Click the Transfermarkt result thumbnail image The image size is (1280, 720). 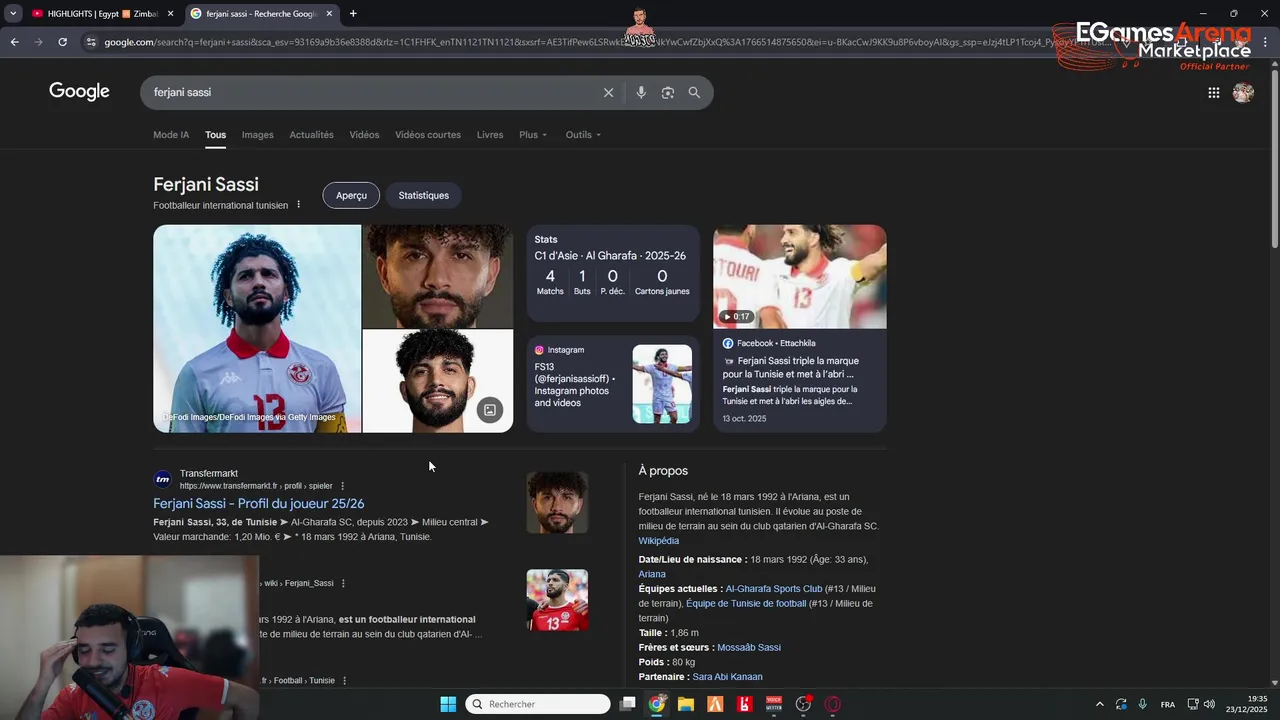click(557, 503)
